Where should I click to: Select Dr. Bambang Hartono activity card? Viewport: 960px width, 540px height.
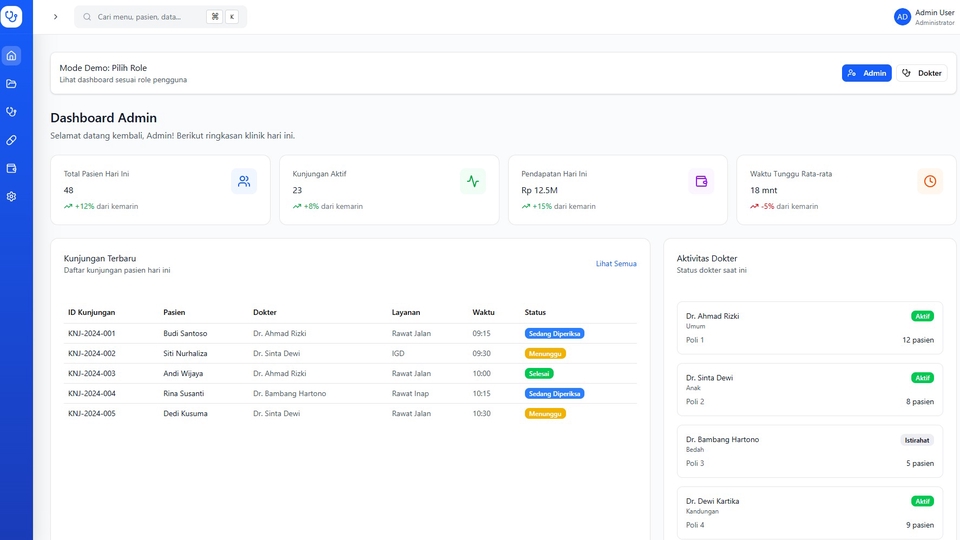click(810, 451)
